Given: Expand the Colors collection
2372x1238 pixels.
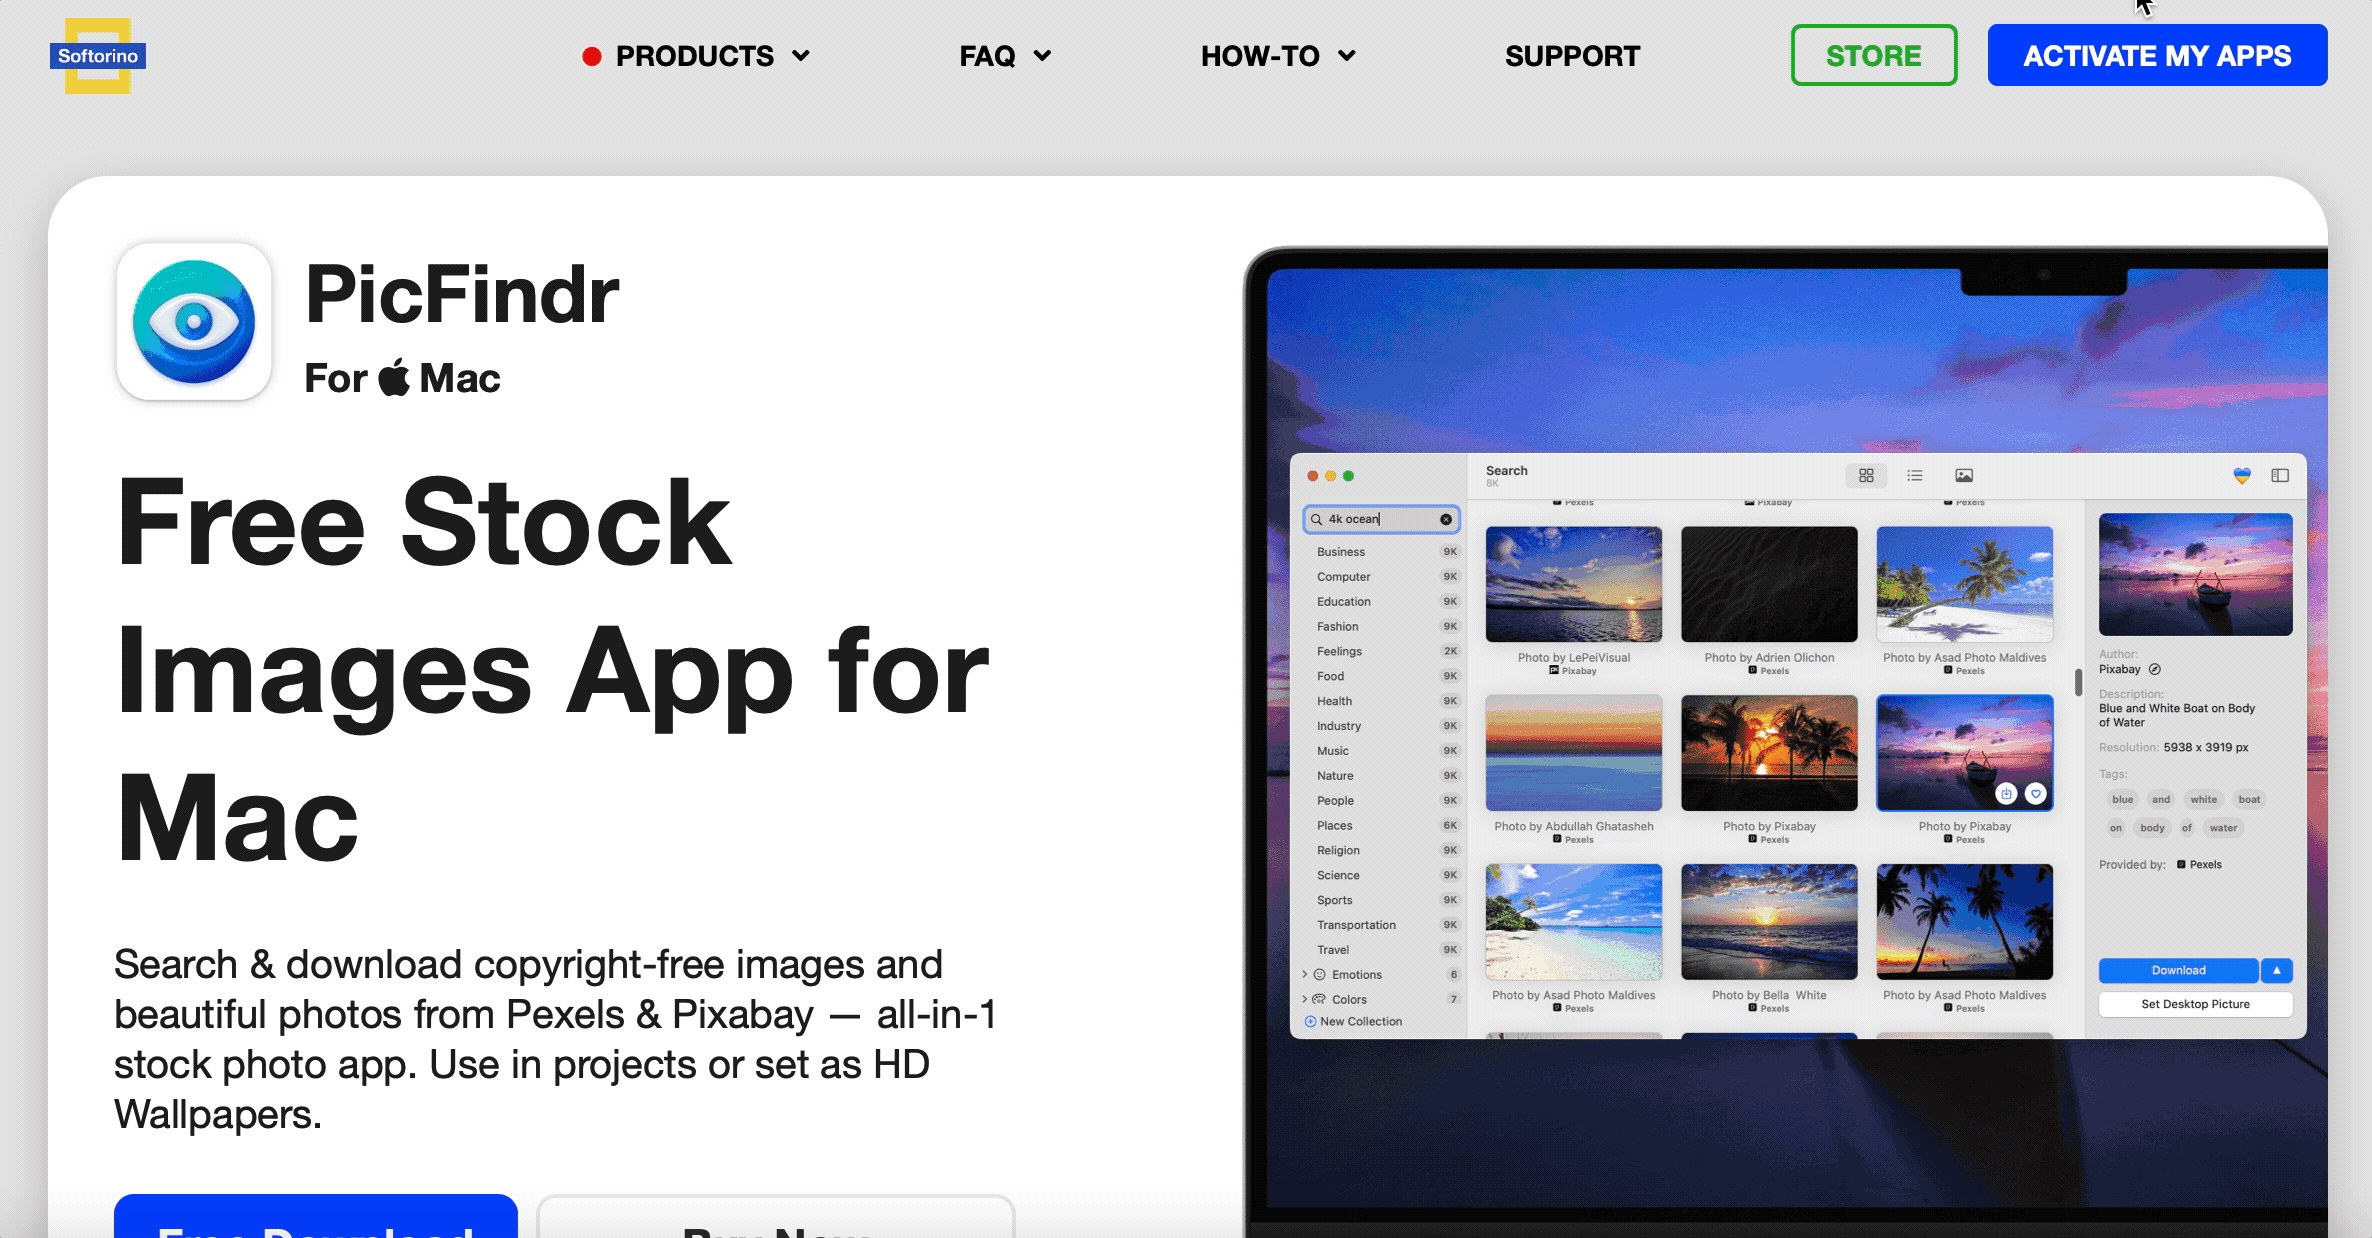Looking at the screenshot, I should [1305, 999].
